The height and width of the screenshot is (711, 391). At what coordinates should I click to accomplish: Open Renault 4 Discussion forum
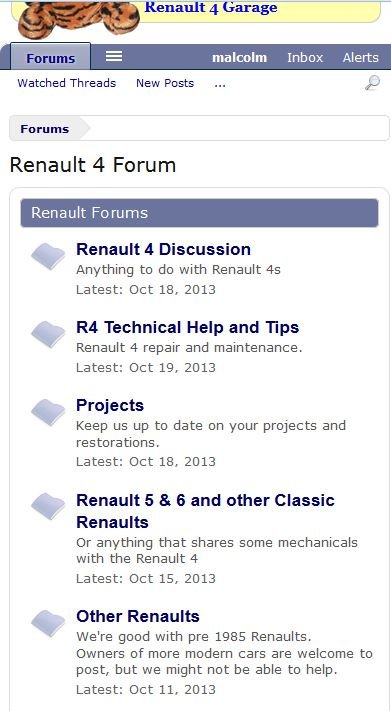point(163,249)
